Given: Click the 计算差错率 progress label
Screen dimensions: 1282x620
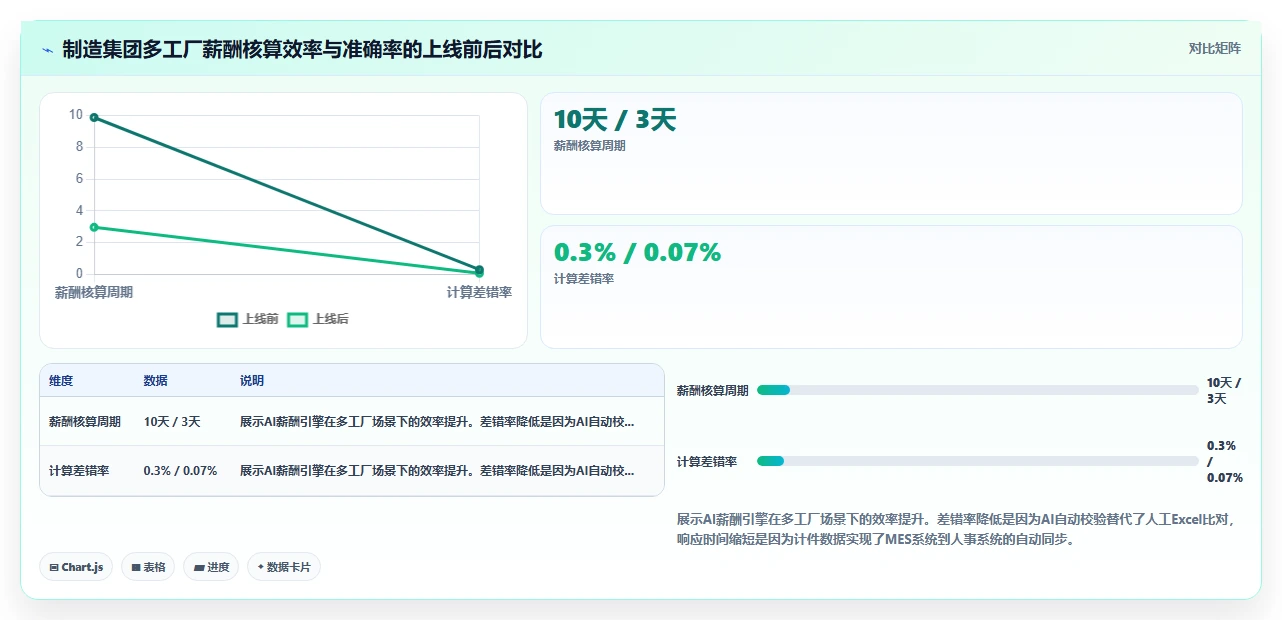Looking at the screenshot, I should click(x=707, y=462).
